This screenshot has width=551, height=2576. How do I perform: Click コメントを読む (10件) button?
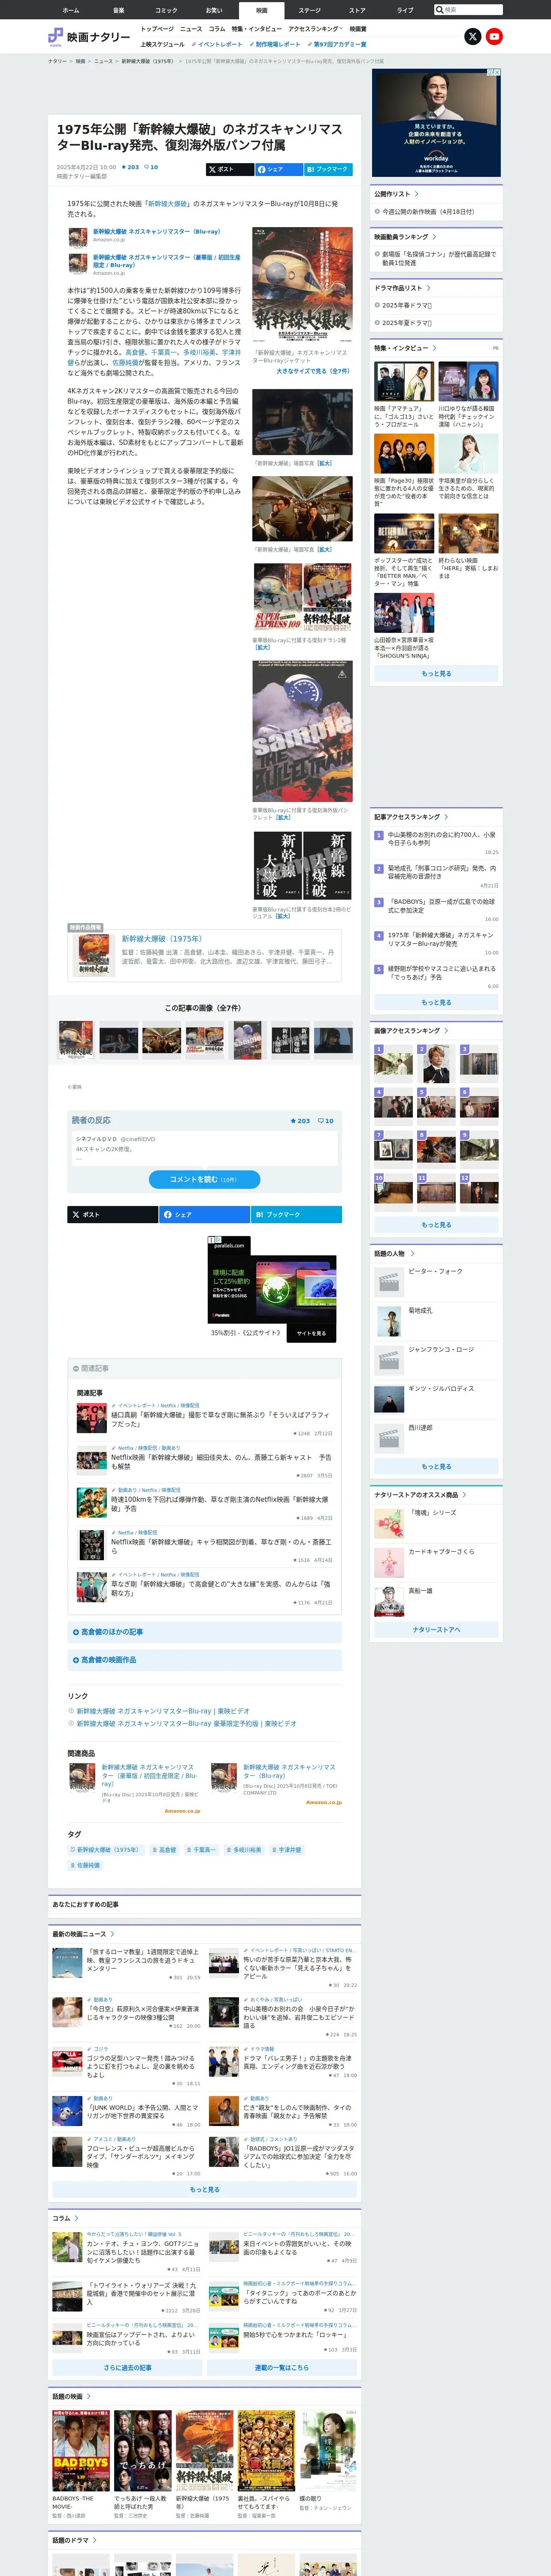click(x=204, y=1179)
